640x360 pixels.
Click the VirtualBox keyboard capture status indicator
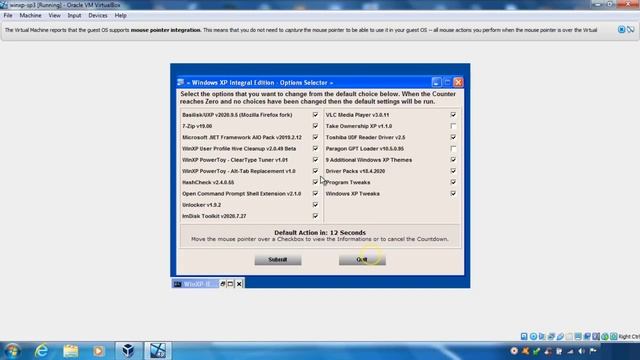click(x=614, y=336)
